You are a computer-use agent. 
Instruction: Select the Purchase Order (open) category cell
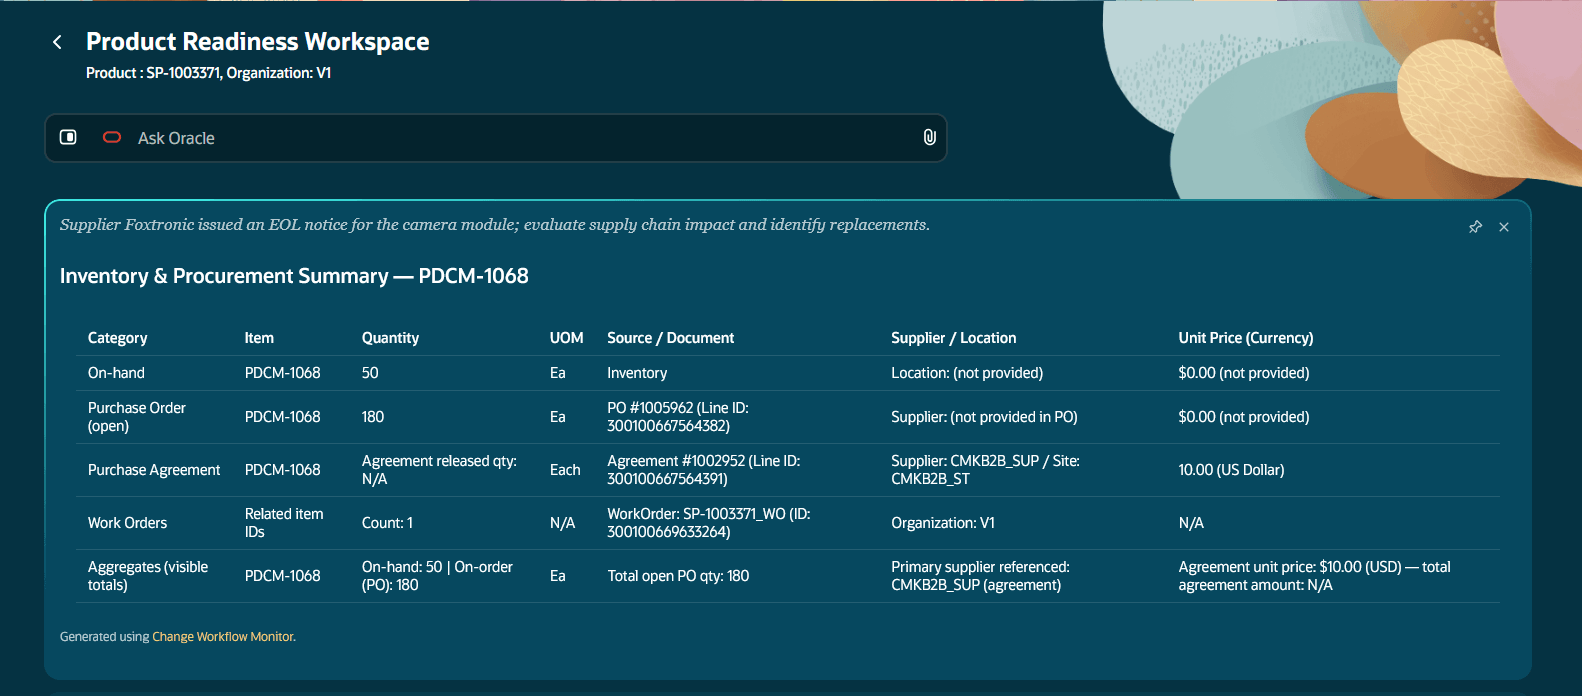(137, 417)
